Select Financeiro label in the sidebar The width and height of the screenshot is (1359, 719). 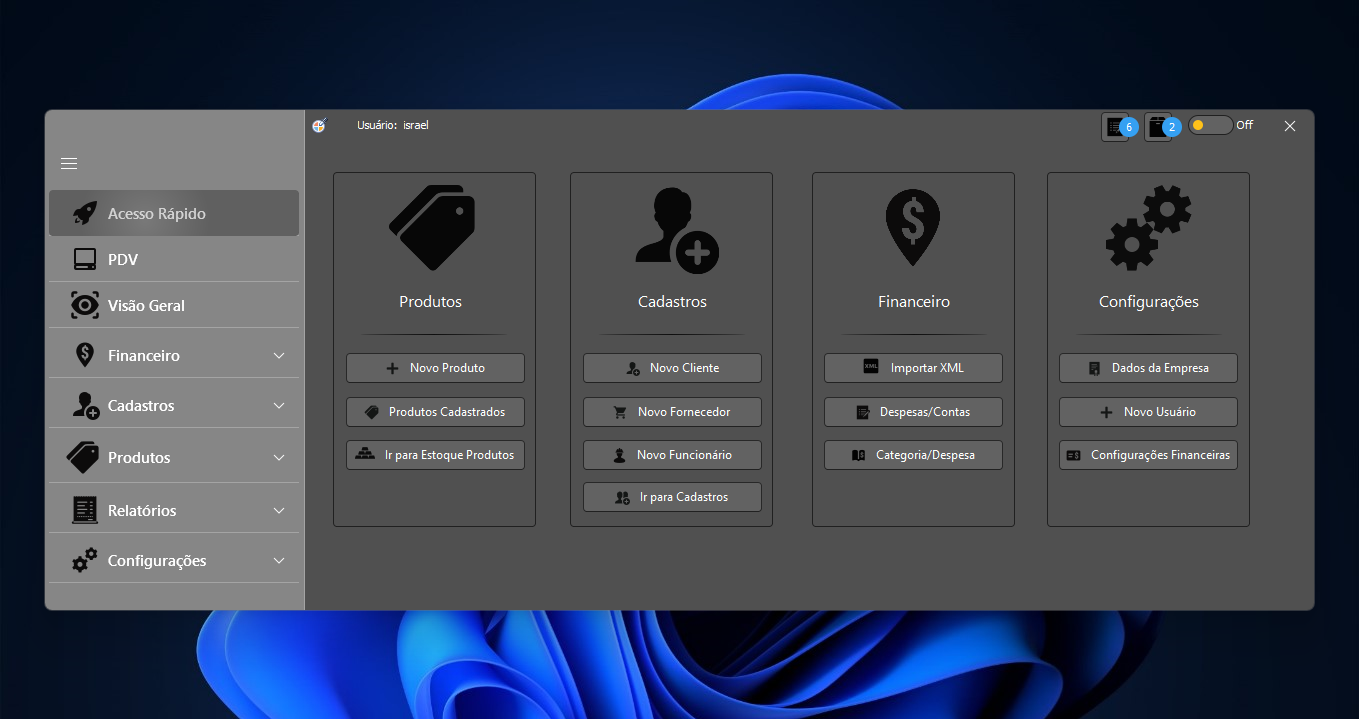(x=144, y=356)
